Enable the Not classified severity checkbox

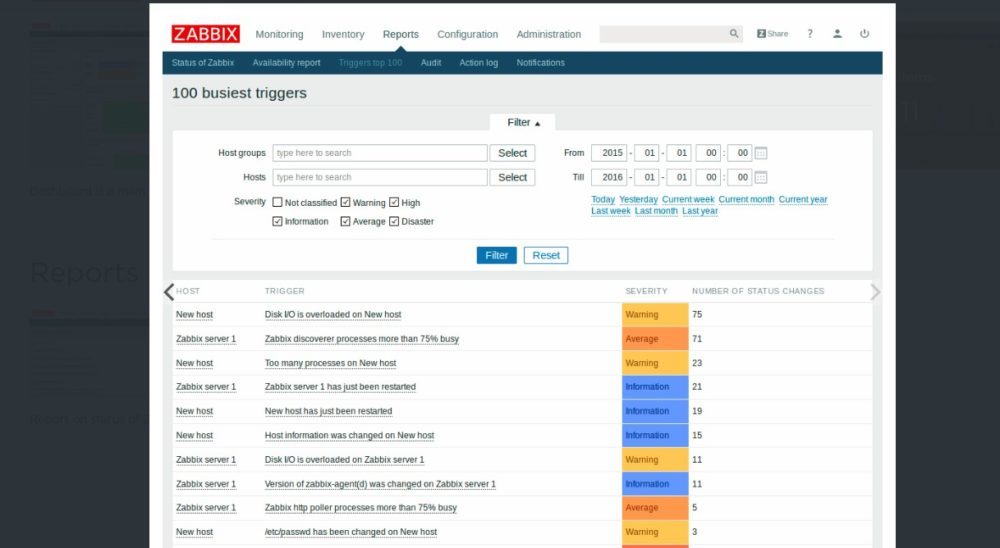pyautogui.click(x=277, y=202)
